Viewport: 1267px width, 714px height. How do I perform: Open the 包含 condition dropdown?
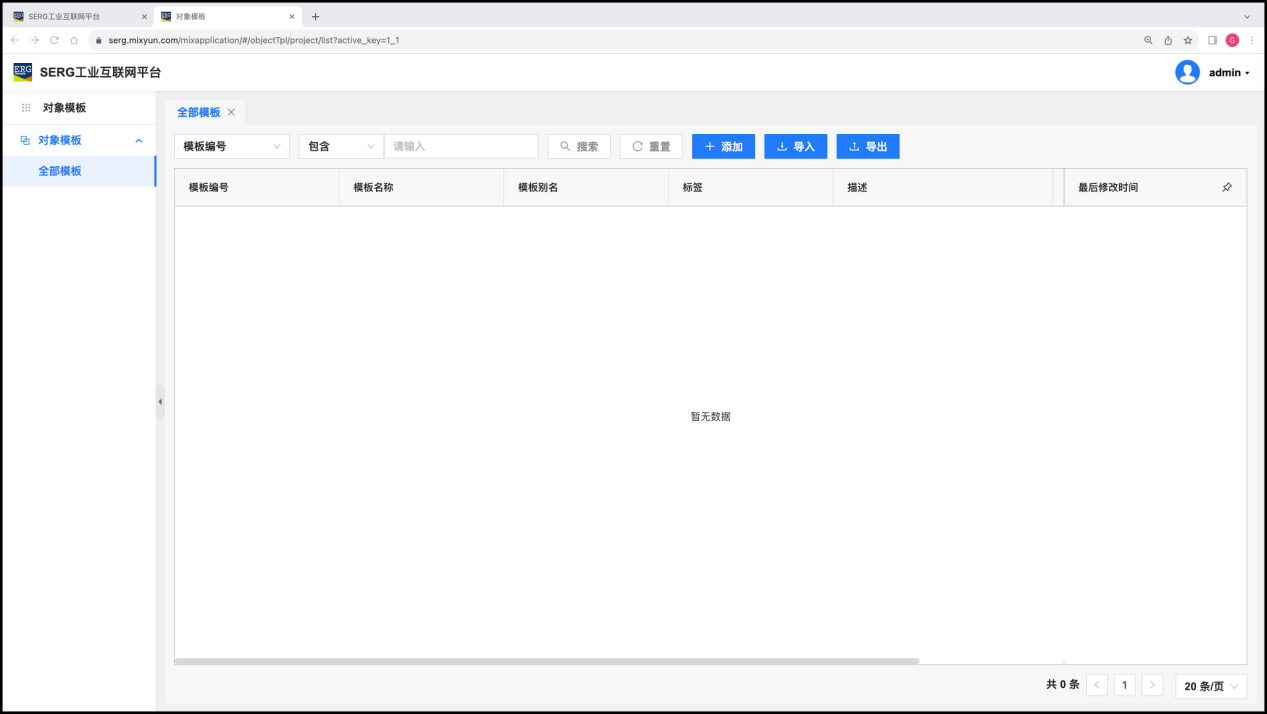pos(341,146)
